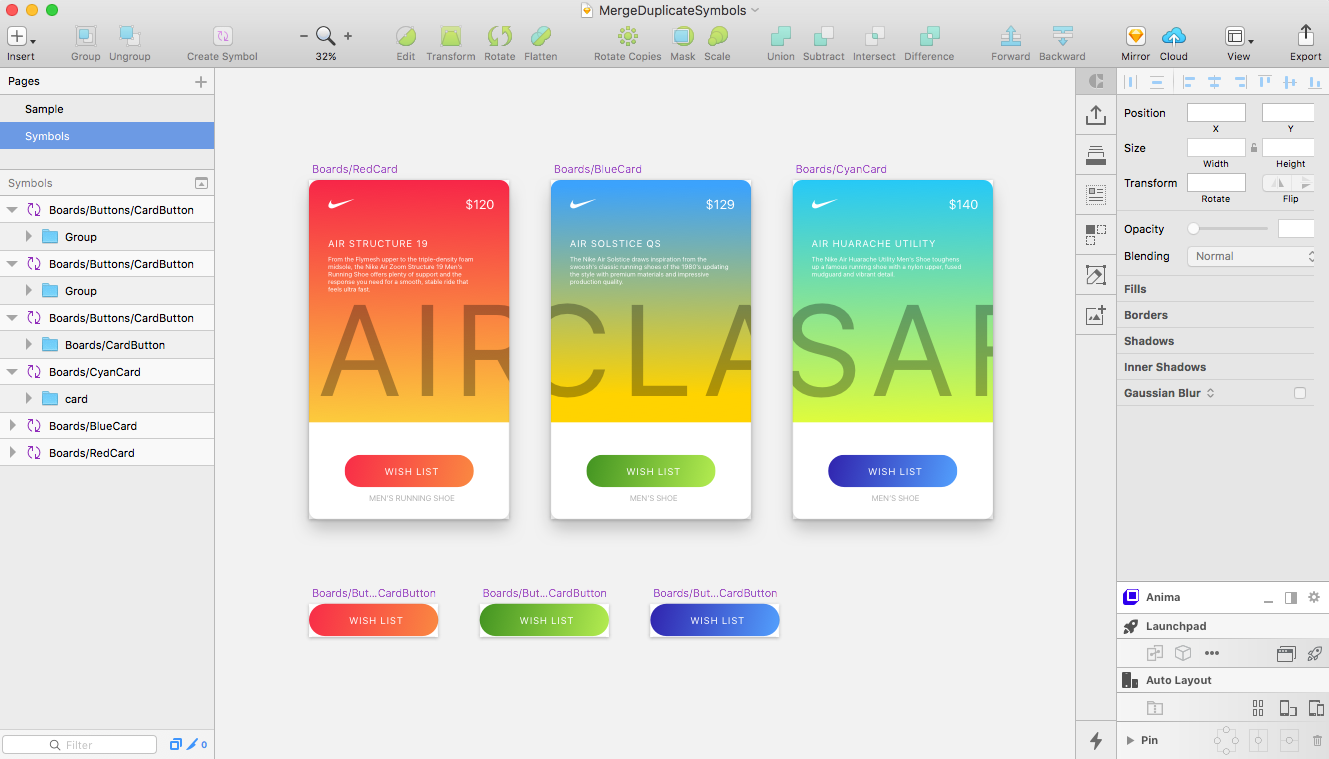Select the Symbols page
This screenshot has width=1329, height=759.
click(x=47, y=136)
